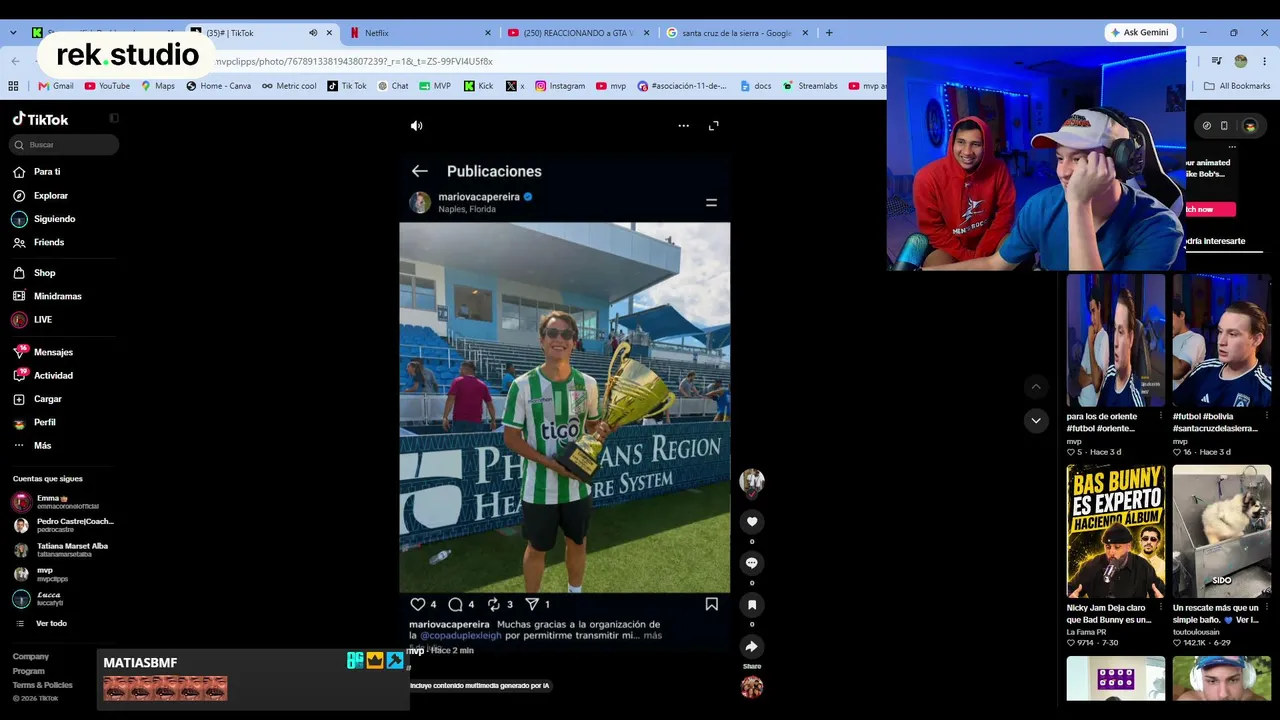Viewport: 1280px width, 720px height.
Task: Enter fullscreen with the expand icon
Action: pos(714,126)
